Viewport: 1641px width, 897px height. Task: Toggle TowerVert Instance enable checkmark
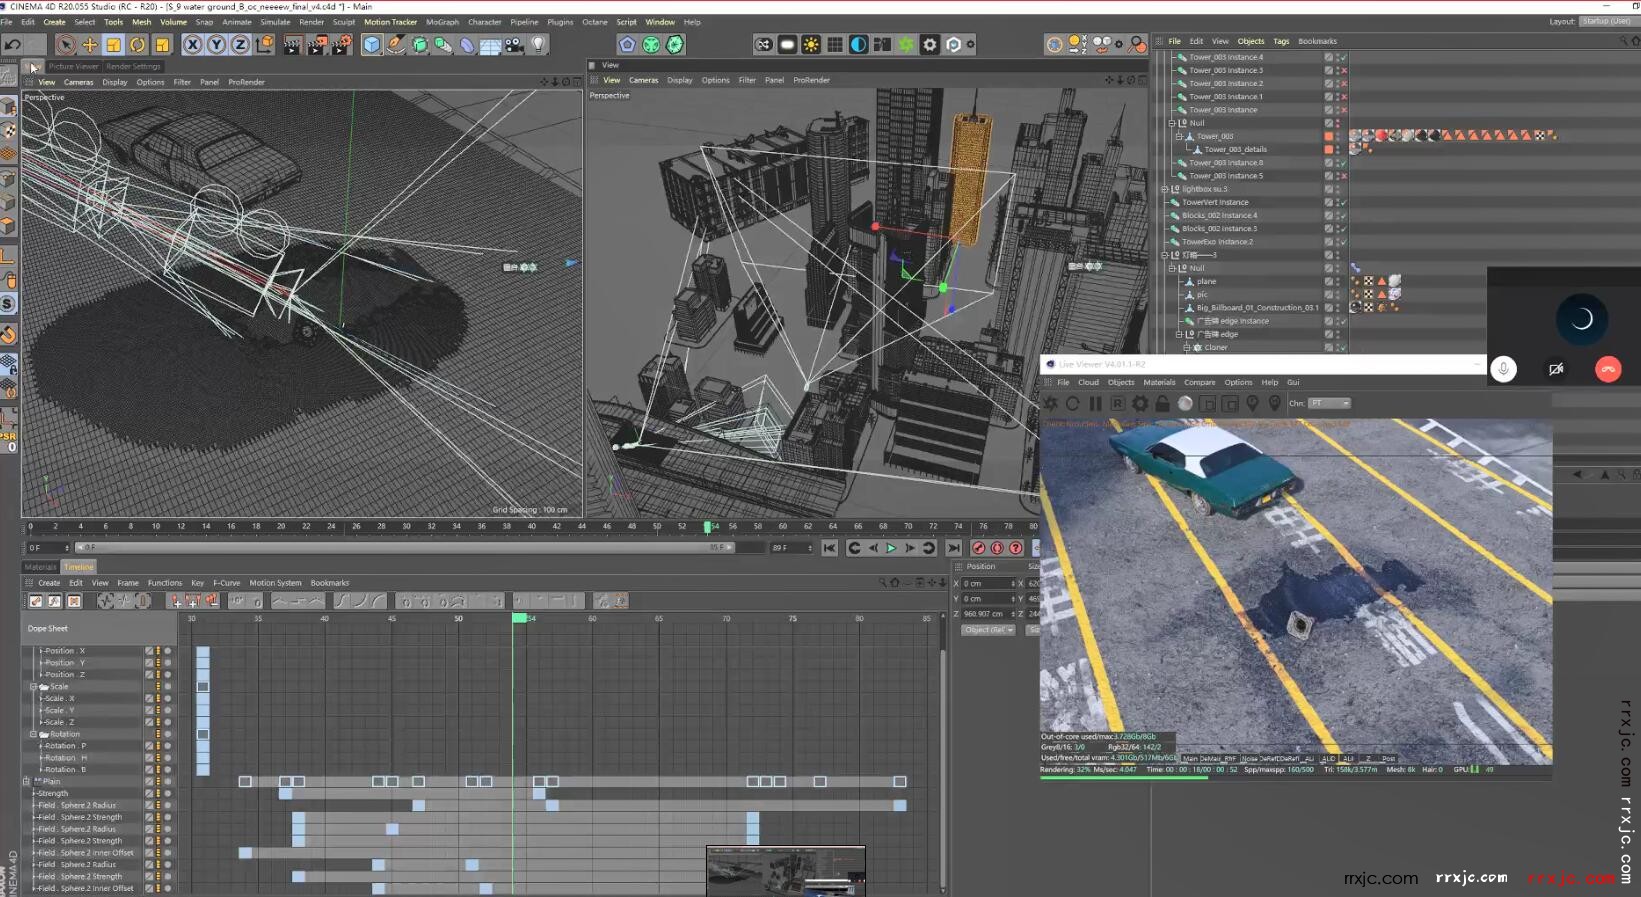coord(1343,202)
